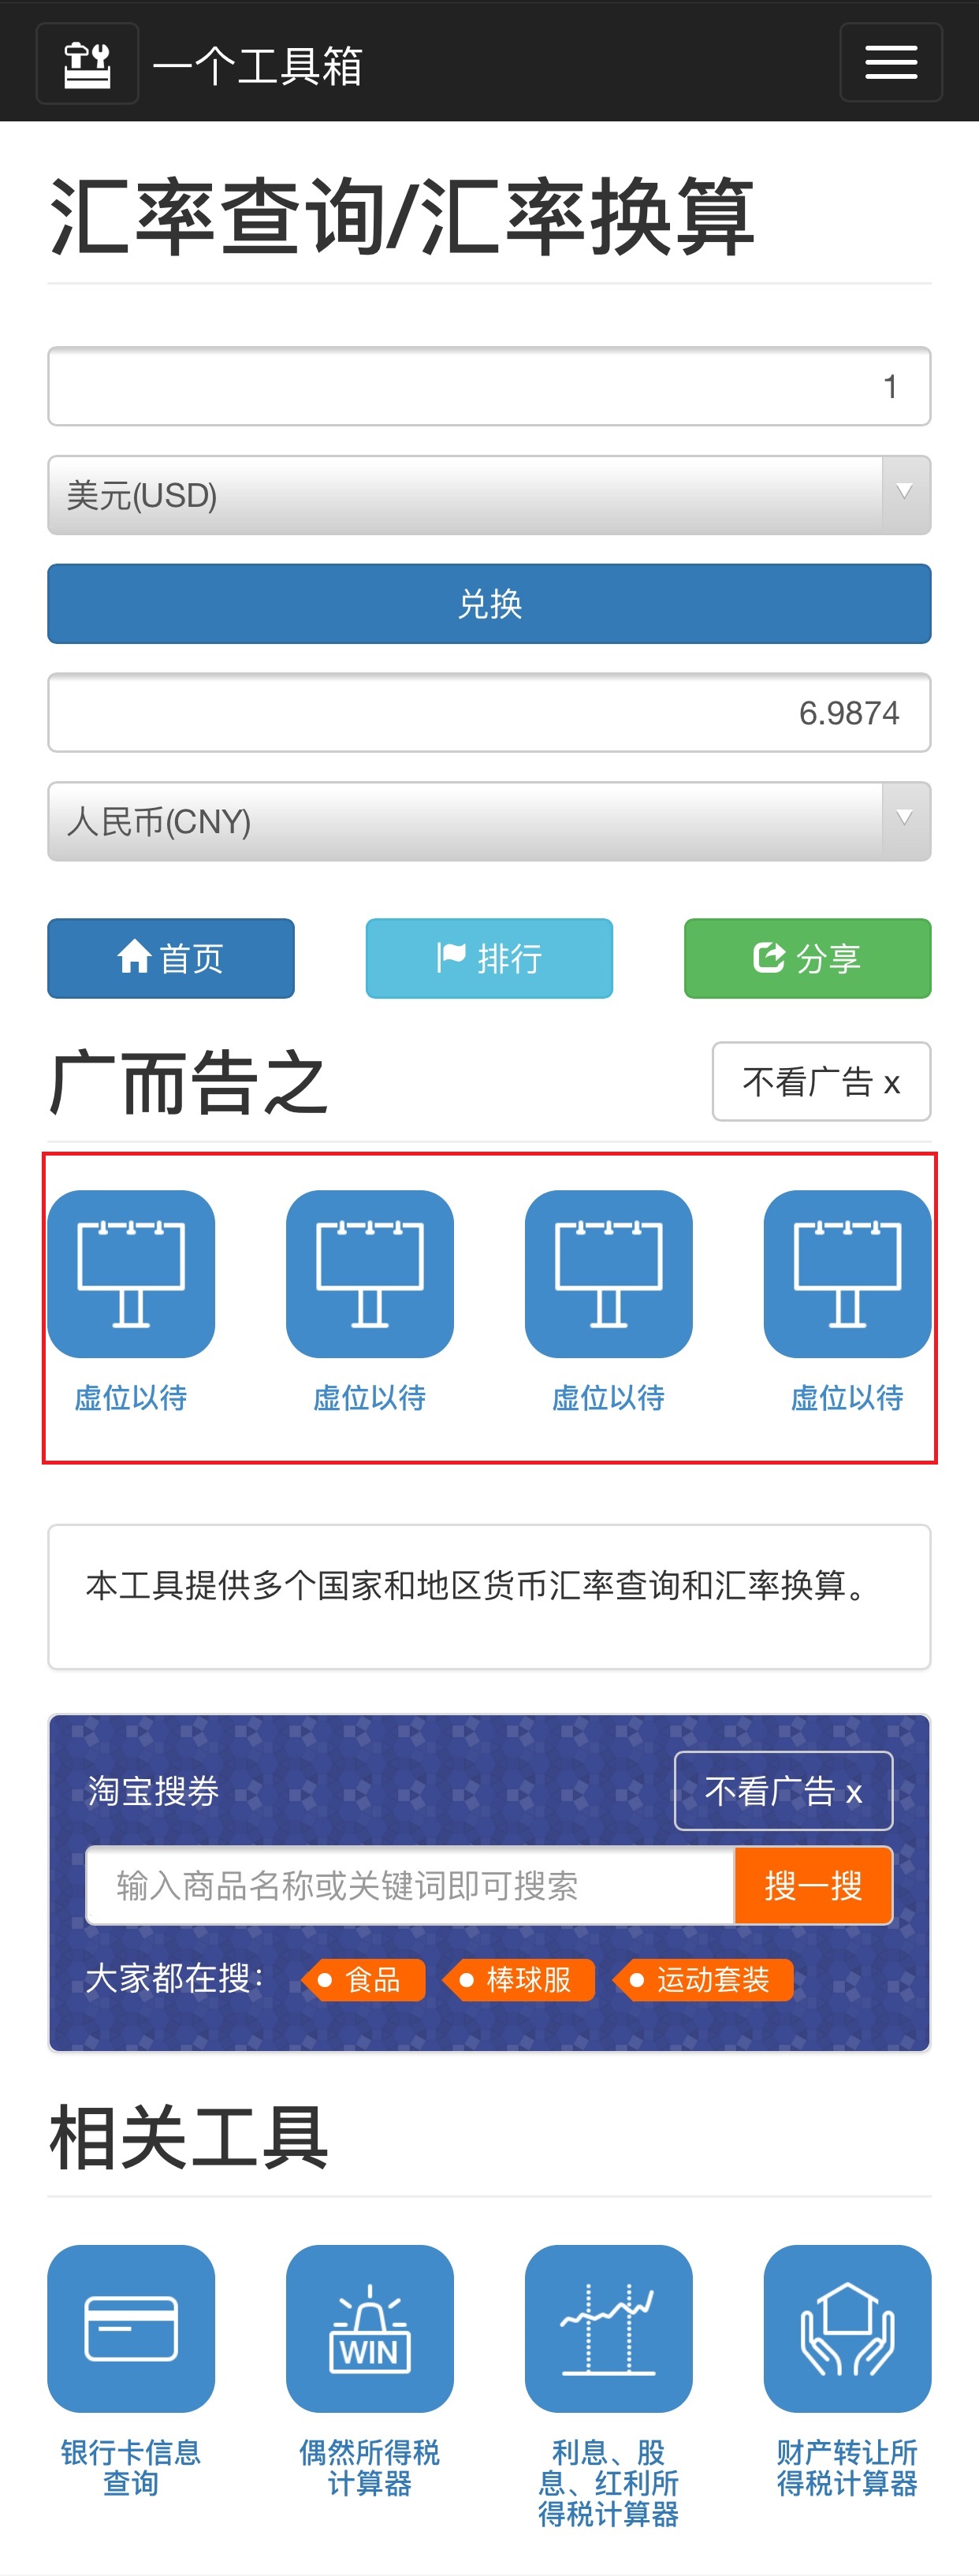Go to 首页 home button
Screen dimensions: 979x2576
coord(171,958)
